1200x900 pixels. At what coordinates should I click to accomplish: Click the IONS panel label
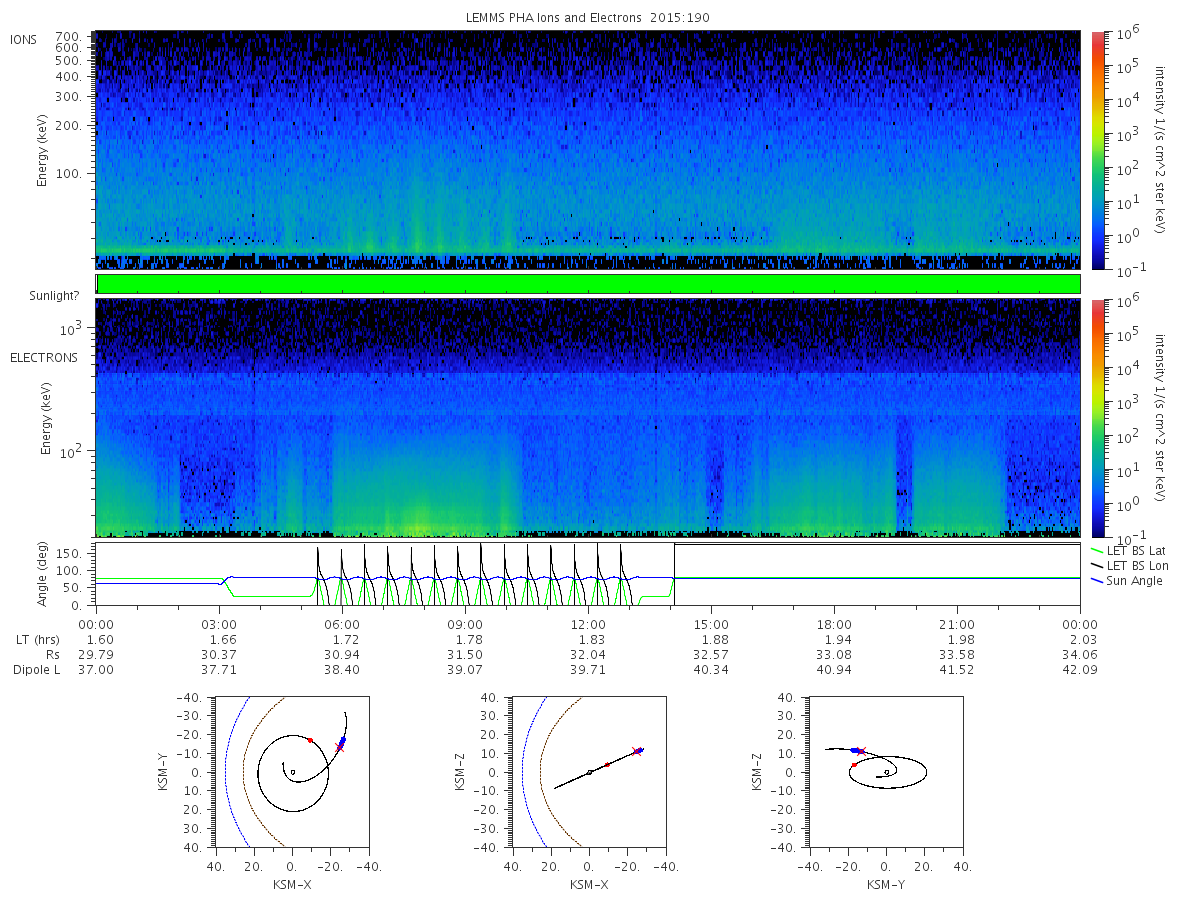[x=24, y=40]
